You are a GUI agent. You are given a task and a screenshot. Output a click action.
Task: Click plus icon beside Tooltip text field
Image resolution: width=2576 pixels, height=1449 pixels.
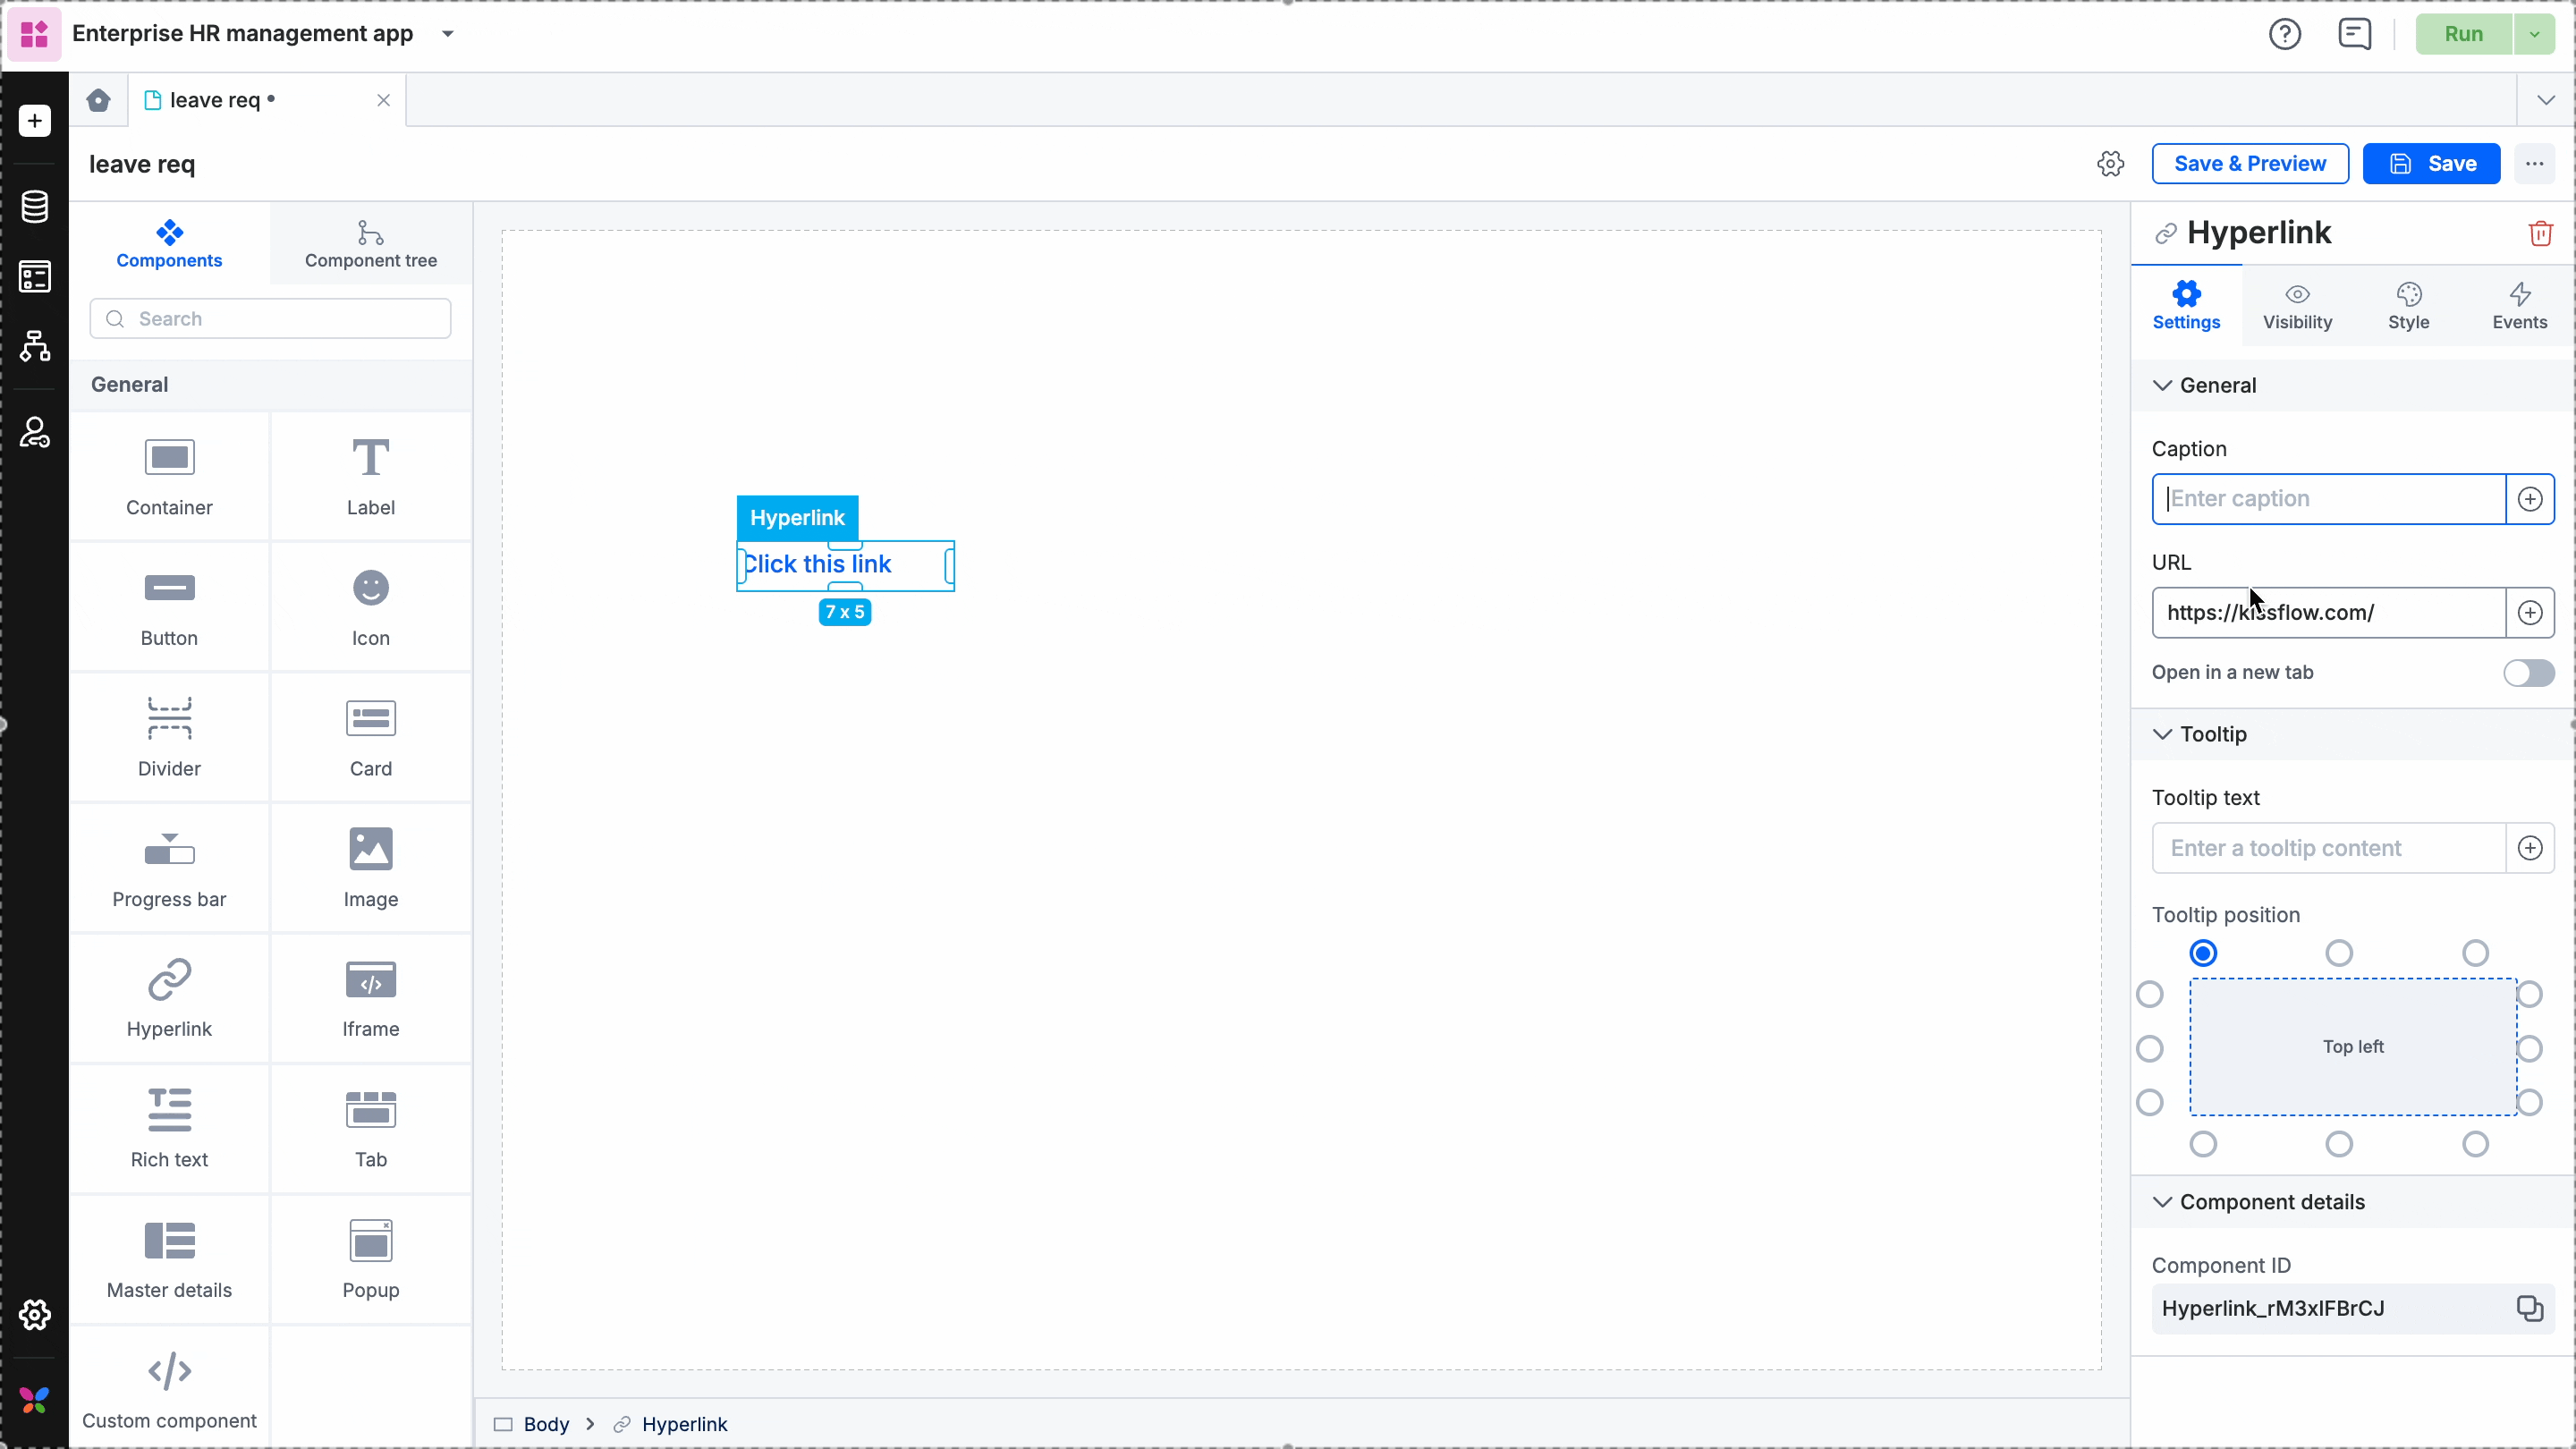point(2530,848)
